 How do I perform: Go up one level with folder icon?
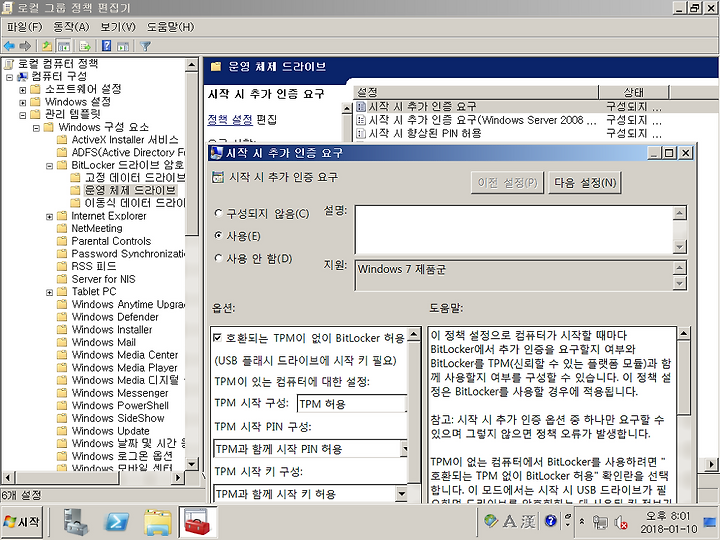(47, 46)
